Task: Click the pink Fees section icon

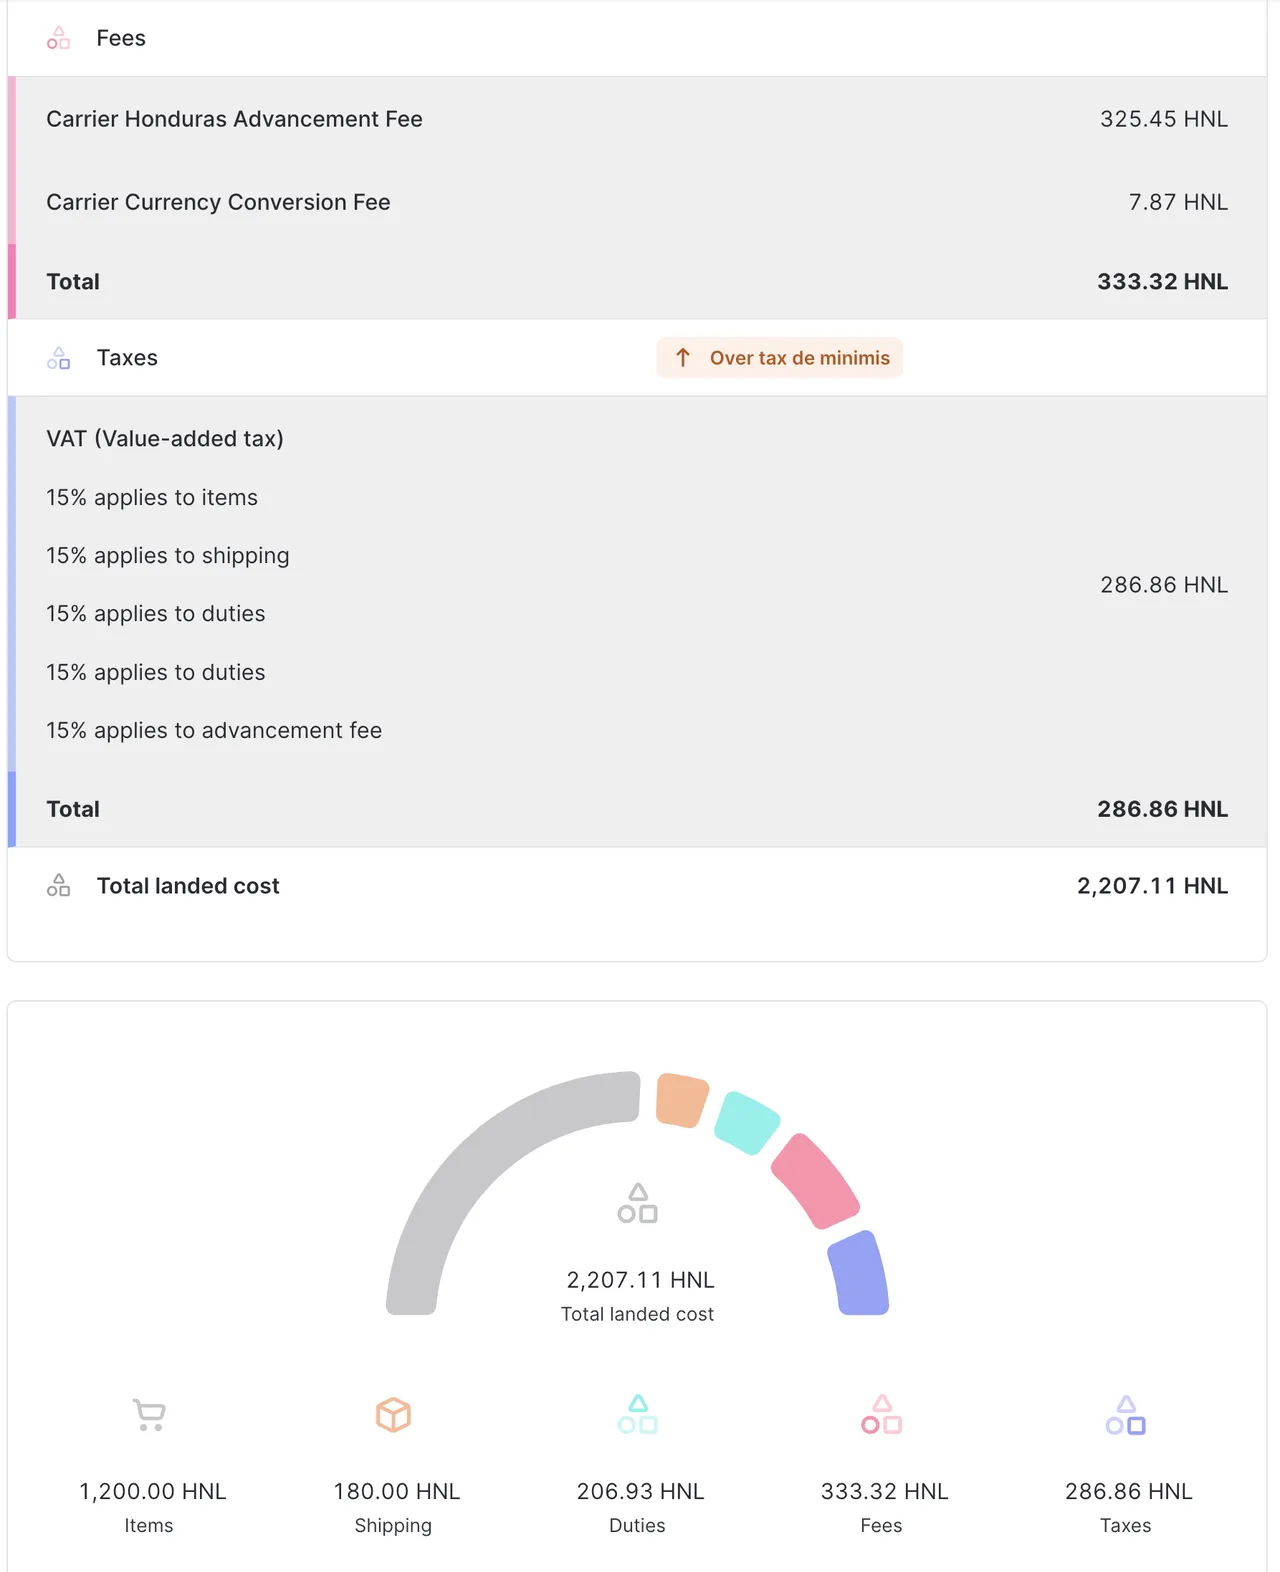Action: tap(58, 38)
